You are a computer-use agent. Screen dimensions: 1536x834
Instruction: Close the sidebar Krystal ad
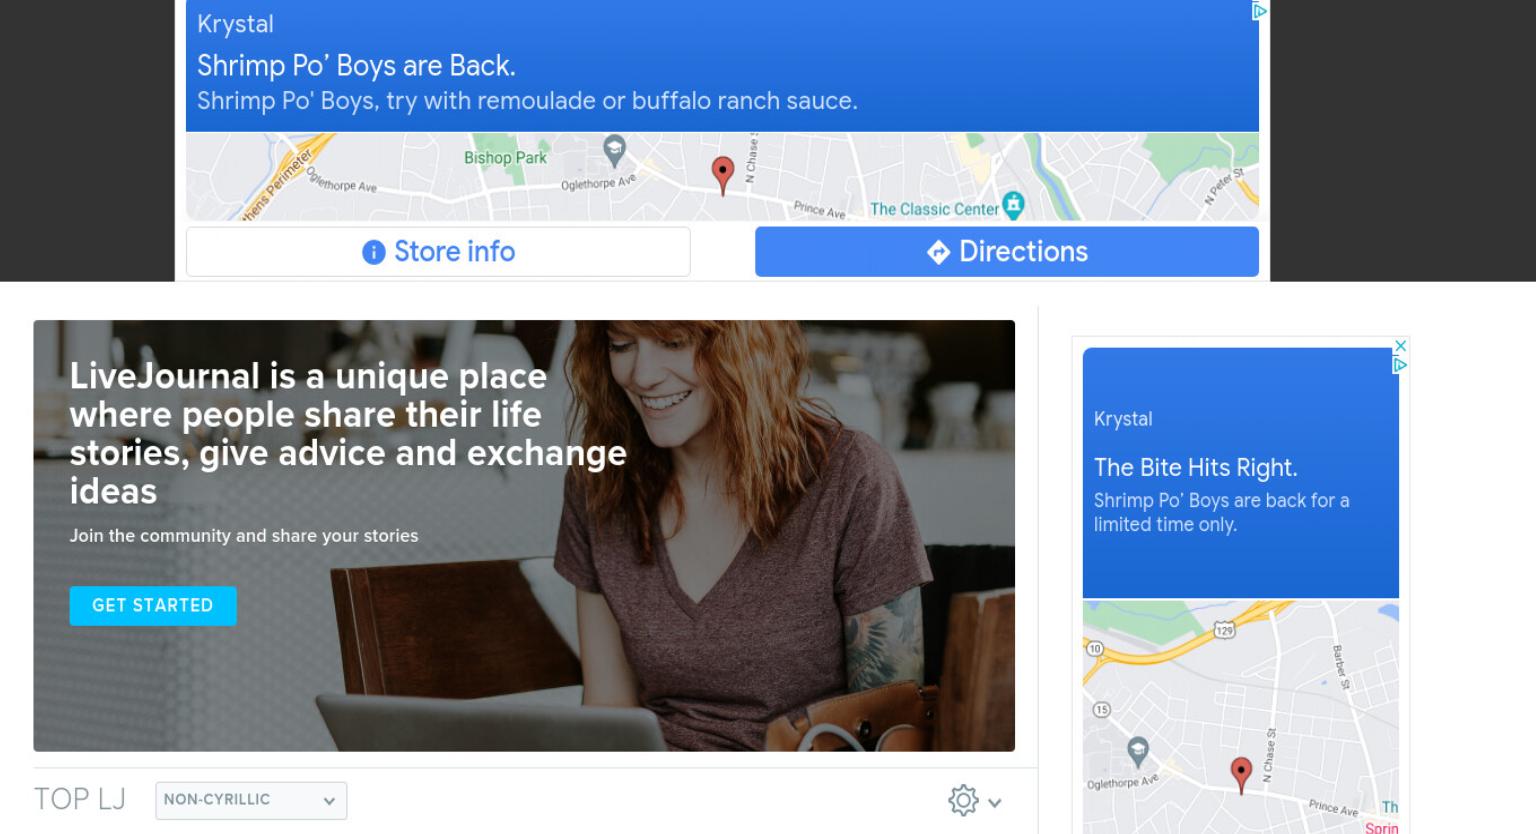(1400, 346)
